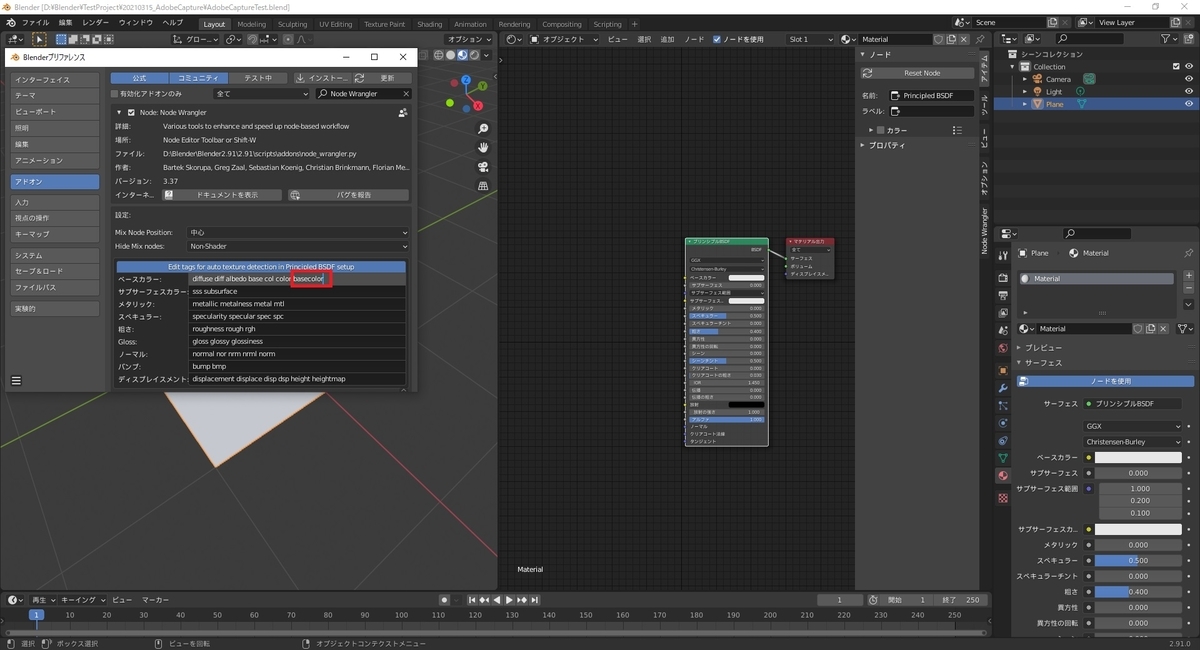Disable Node Wrangler add-on checkbox
Image resolution: width=1200 pixels, height=650 pixels.
131,113
